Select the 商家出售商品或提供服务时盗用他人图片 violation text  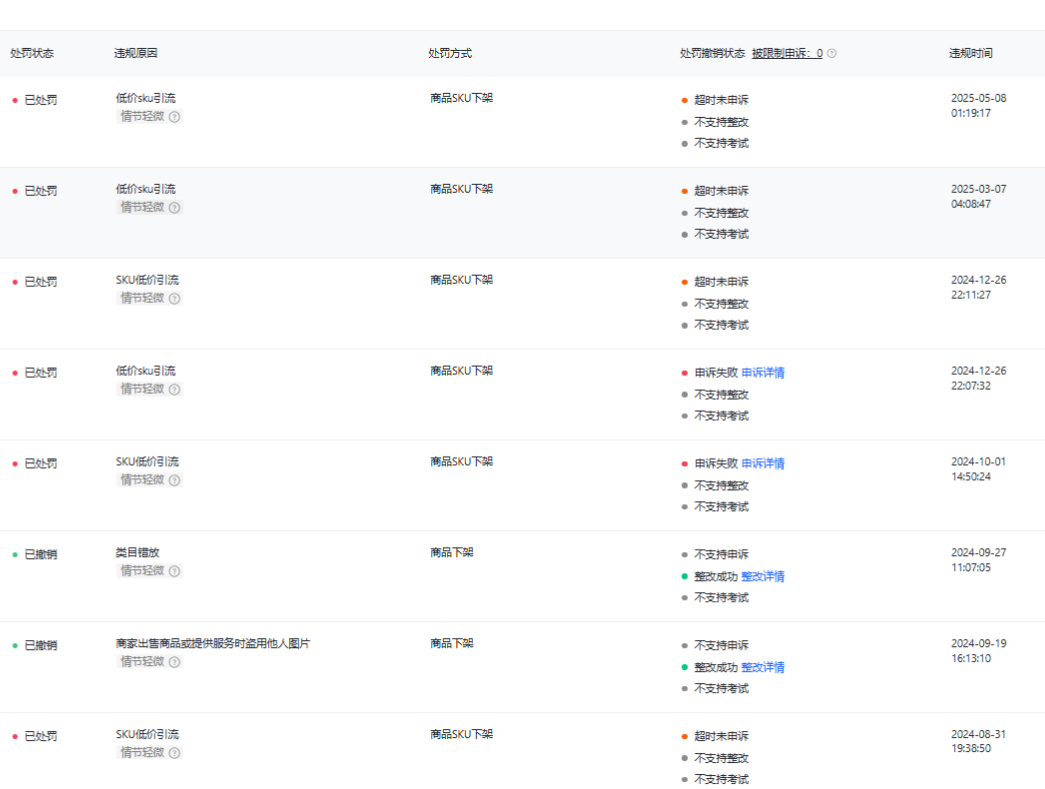(x=213, y=644)
